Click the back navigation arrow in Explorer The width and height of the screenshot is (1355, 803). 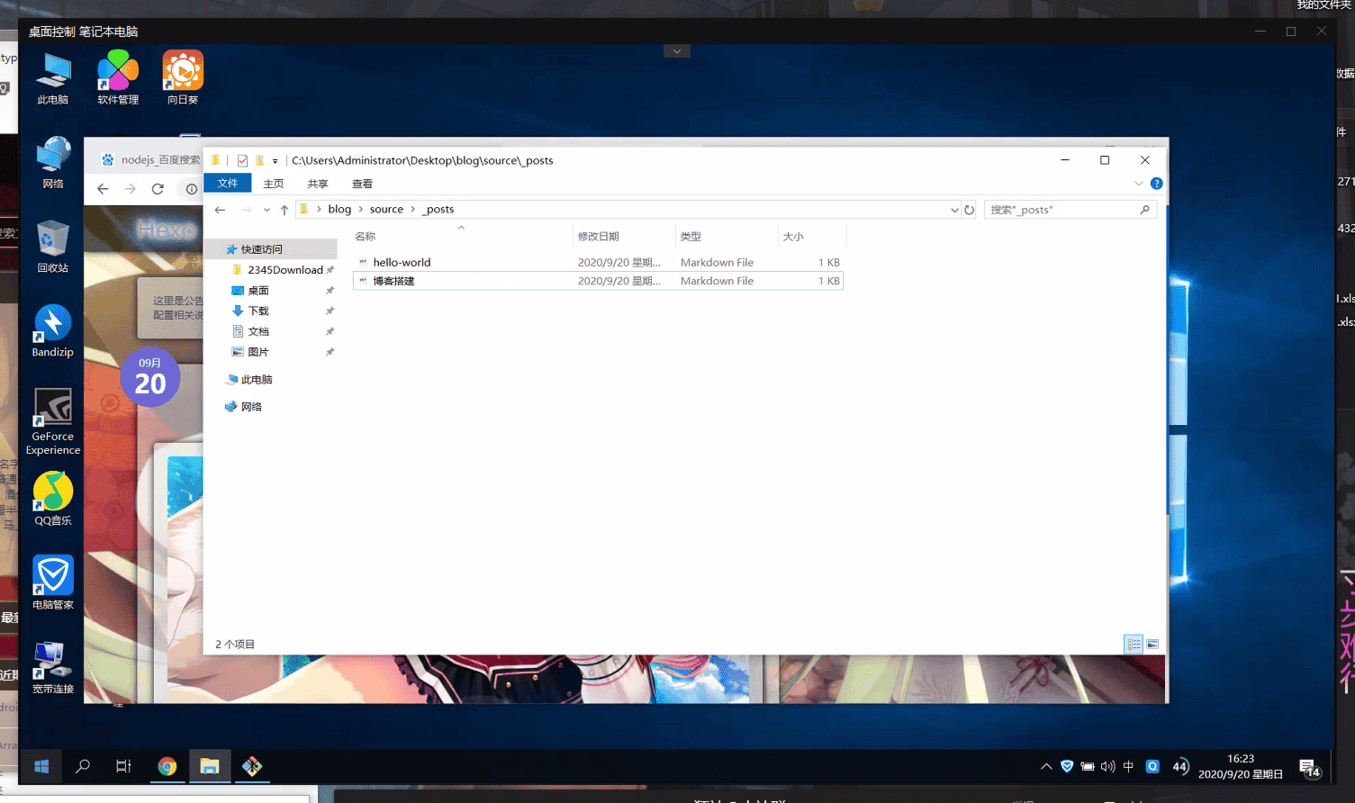click(220, 210)
